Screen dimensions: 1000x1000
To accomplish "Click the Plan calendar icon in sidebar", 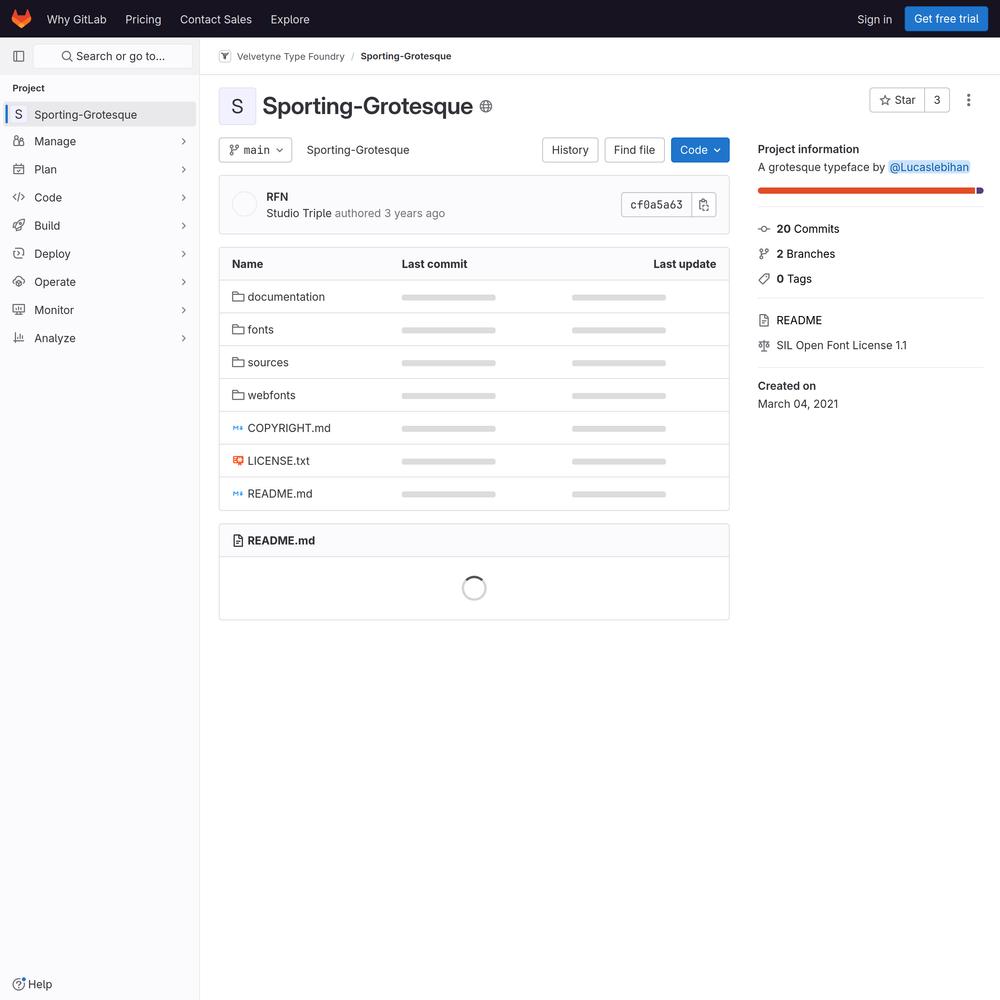I will tap(18, 169).
